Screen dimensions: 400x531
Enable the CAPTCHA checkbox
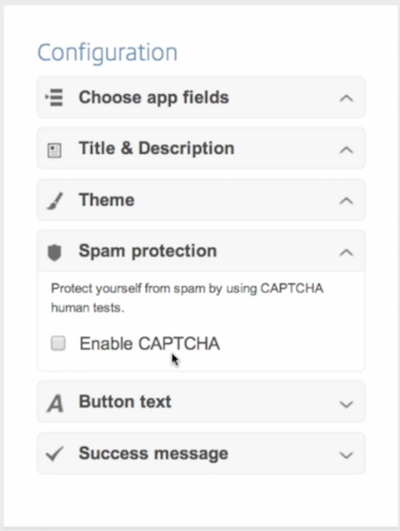[58, 343]
